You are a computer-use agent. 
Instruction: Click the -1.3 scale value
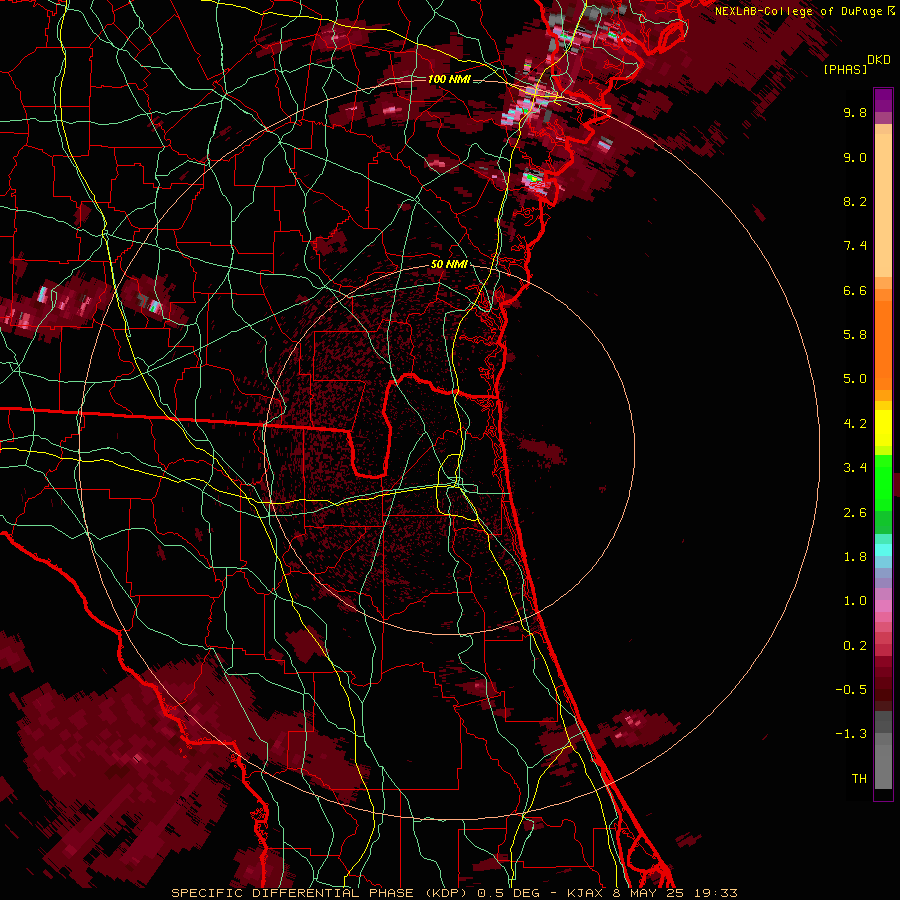tap(851, 734)
